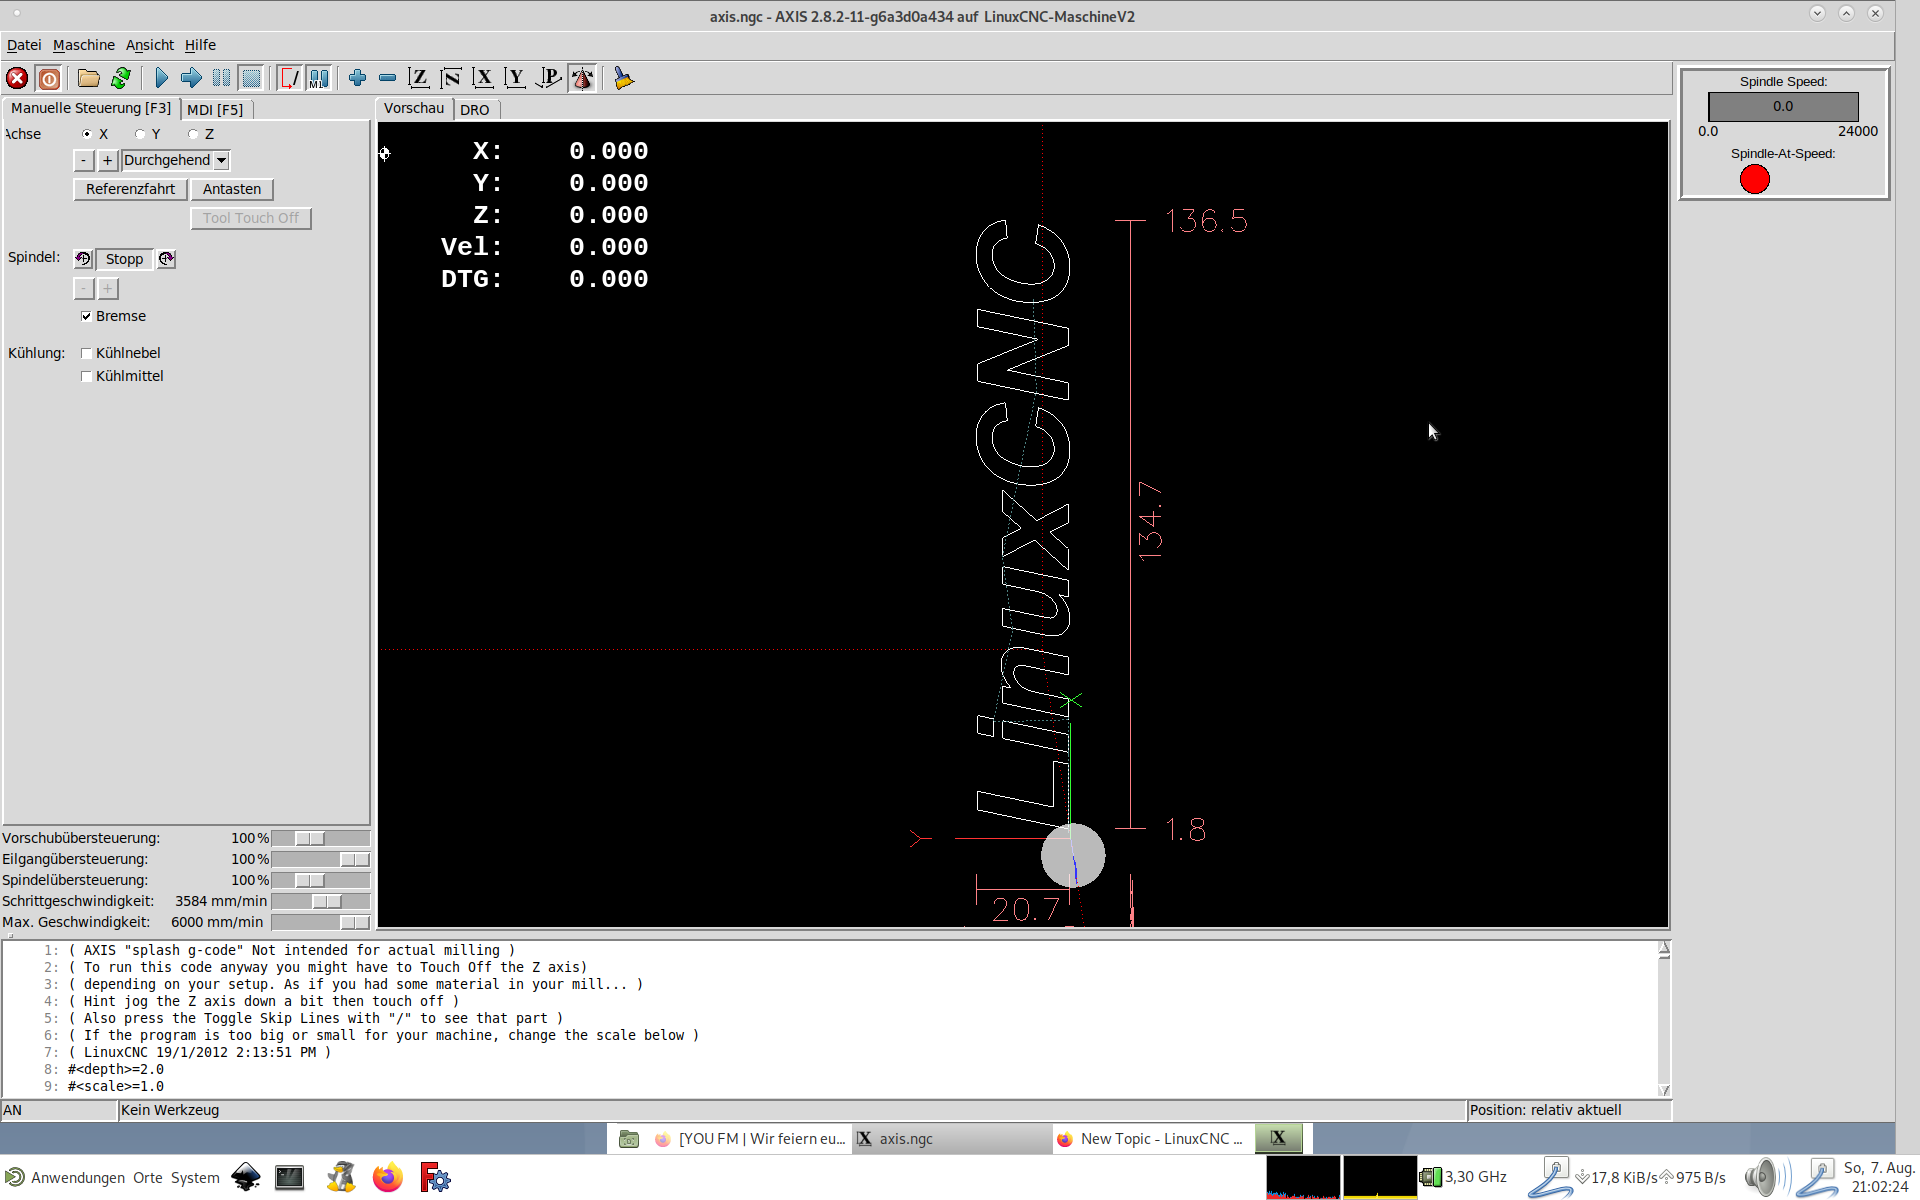Switch to perspective P view
This screenshot has height=1200, width=1920.
pos(548,78)
